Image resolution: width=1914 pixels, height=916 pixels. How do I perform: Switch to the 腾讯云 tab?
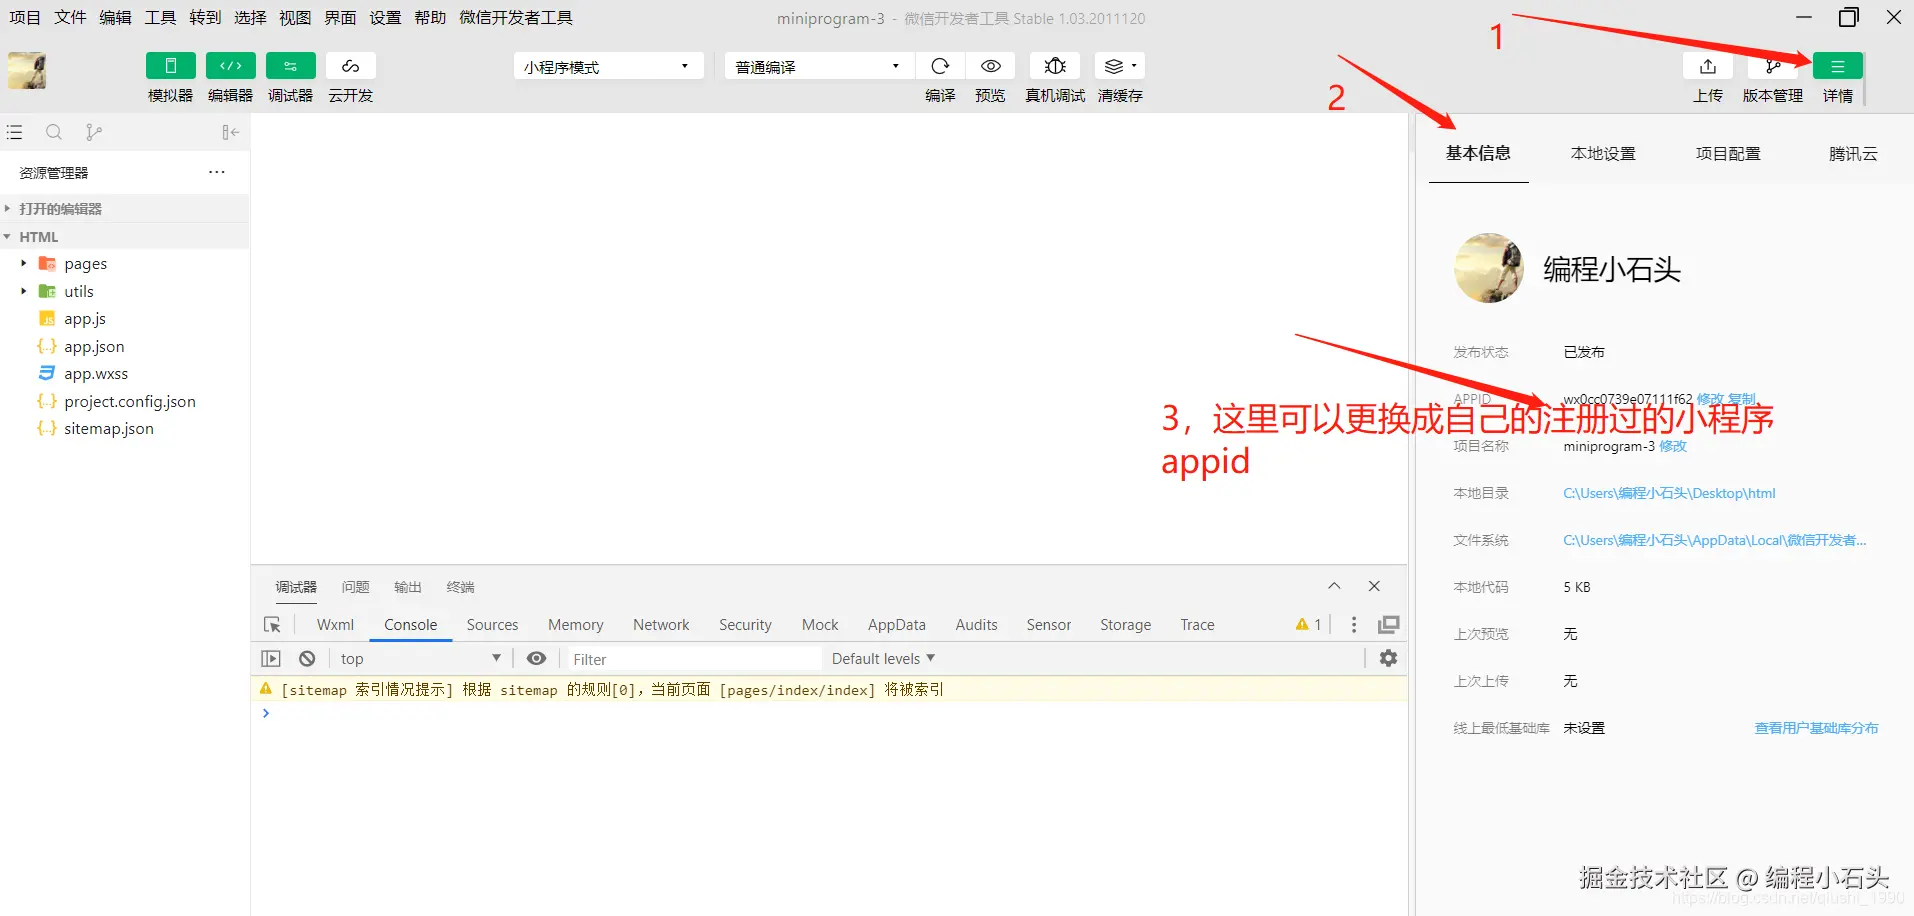[1853, 154]
